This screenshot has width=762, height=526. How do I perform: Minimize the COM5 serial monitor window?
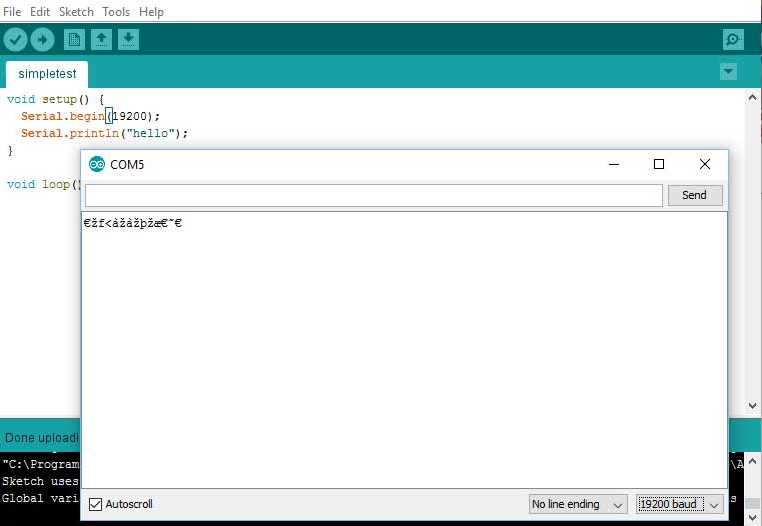(614, 164)
